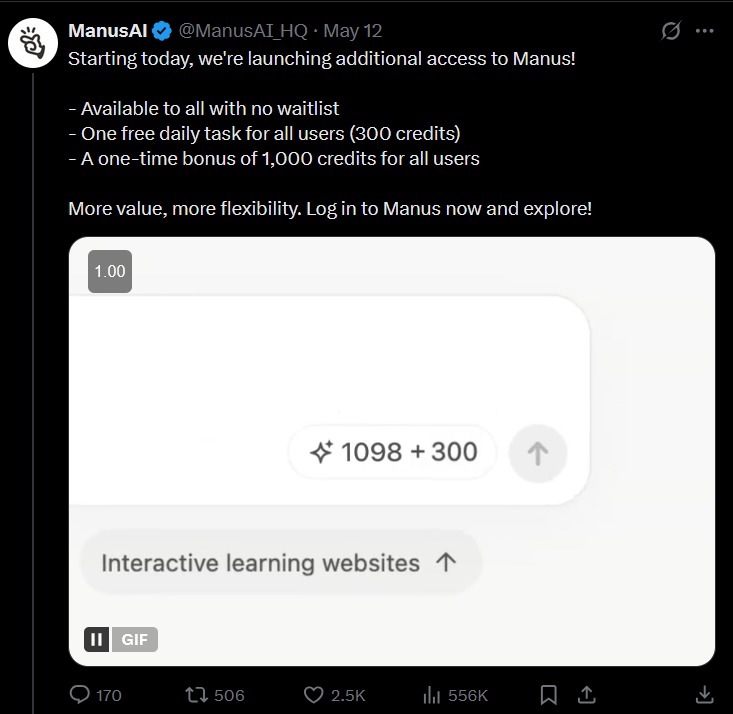
Task: Like the post with heart icon
Action: click(313, 695)
